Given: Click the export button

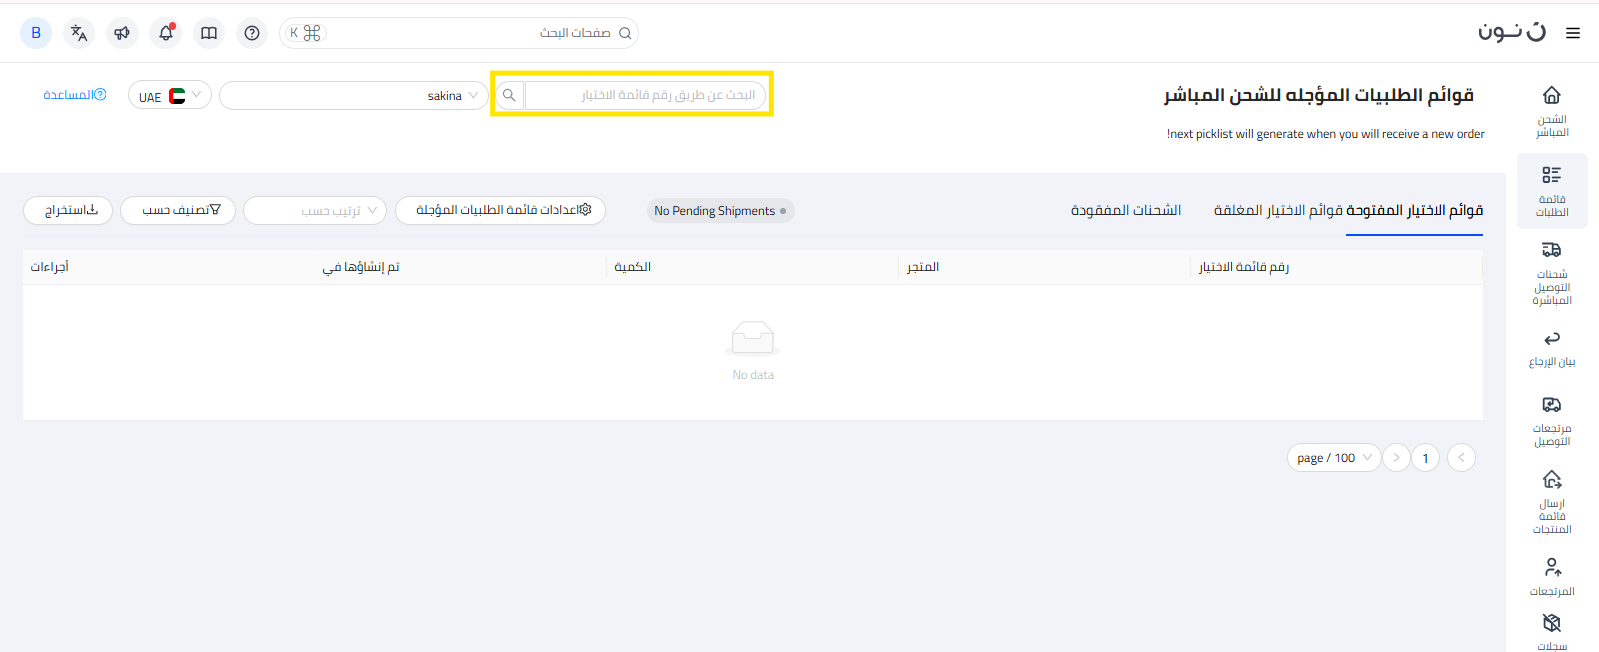Looking at the screenshot, I should pyautogui.click(x=68, y=210).
